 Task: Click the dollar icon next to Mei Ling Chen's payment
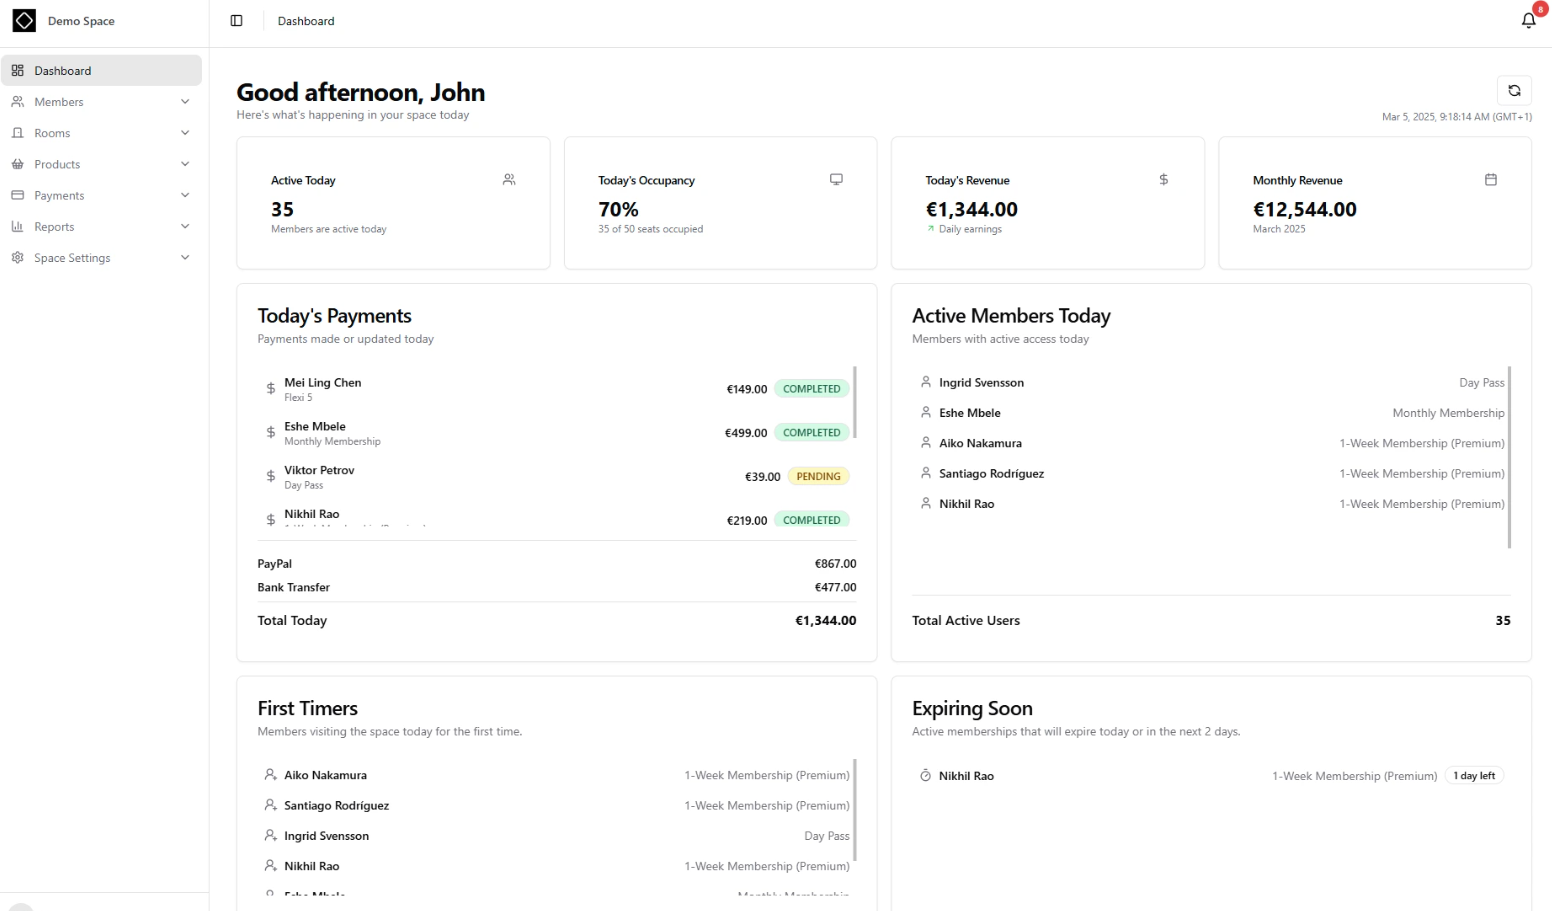pos(270,388)
